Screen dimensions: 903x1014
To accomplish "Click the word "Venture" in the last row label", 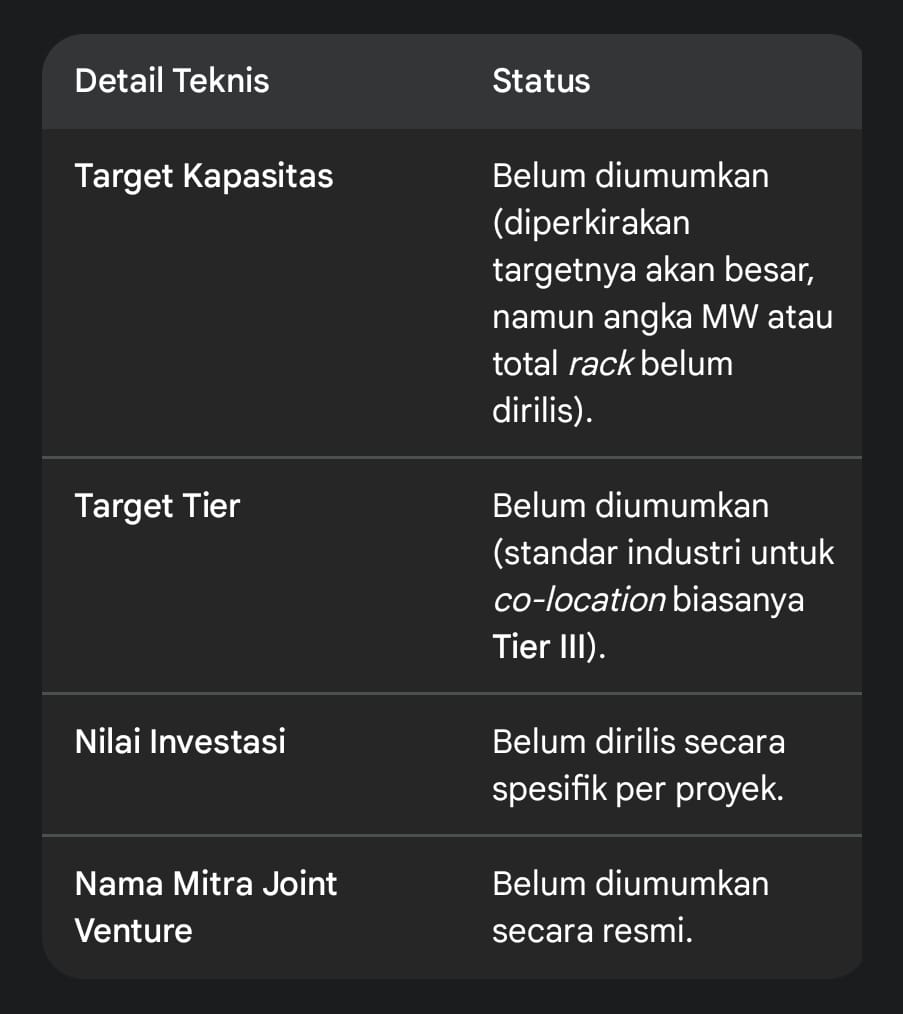I will (133, 931).
